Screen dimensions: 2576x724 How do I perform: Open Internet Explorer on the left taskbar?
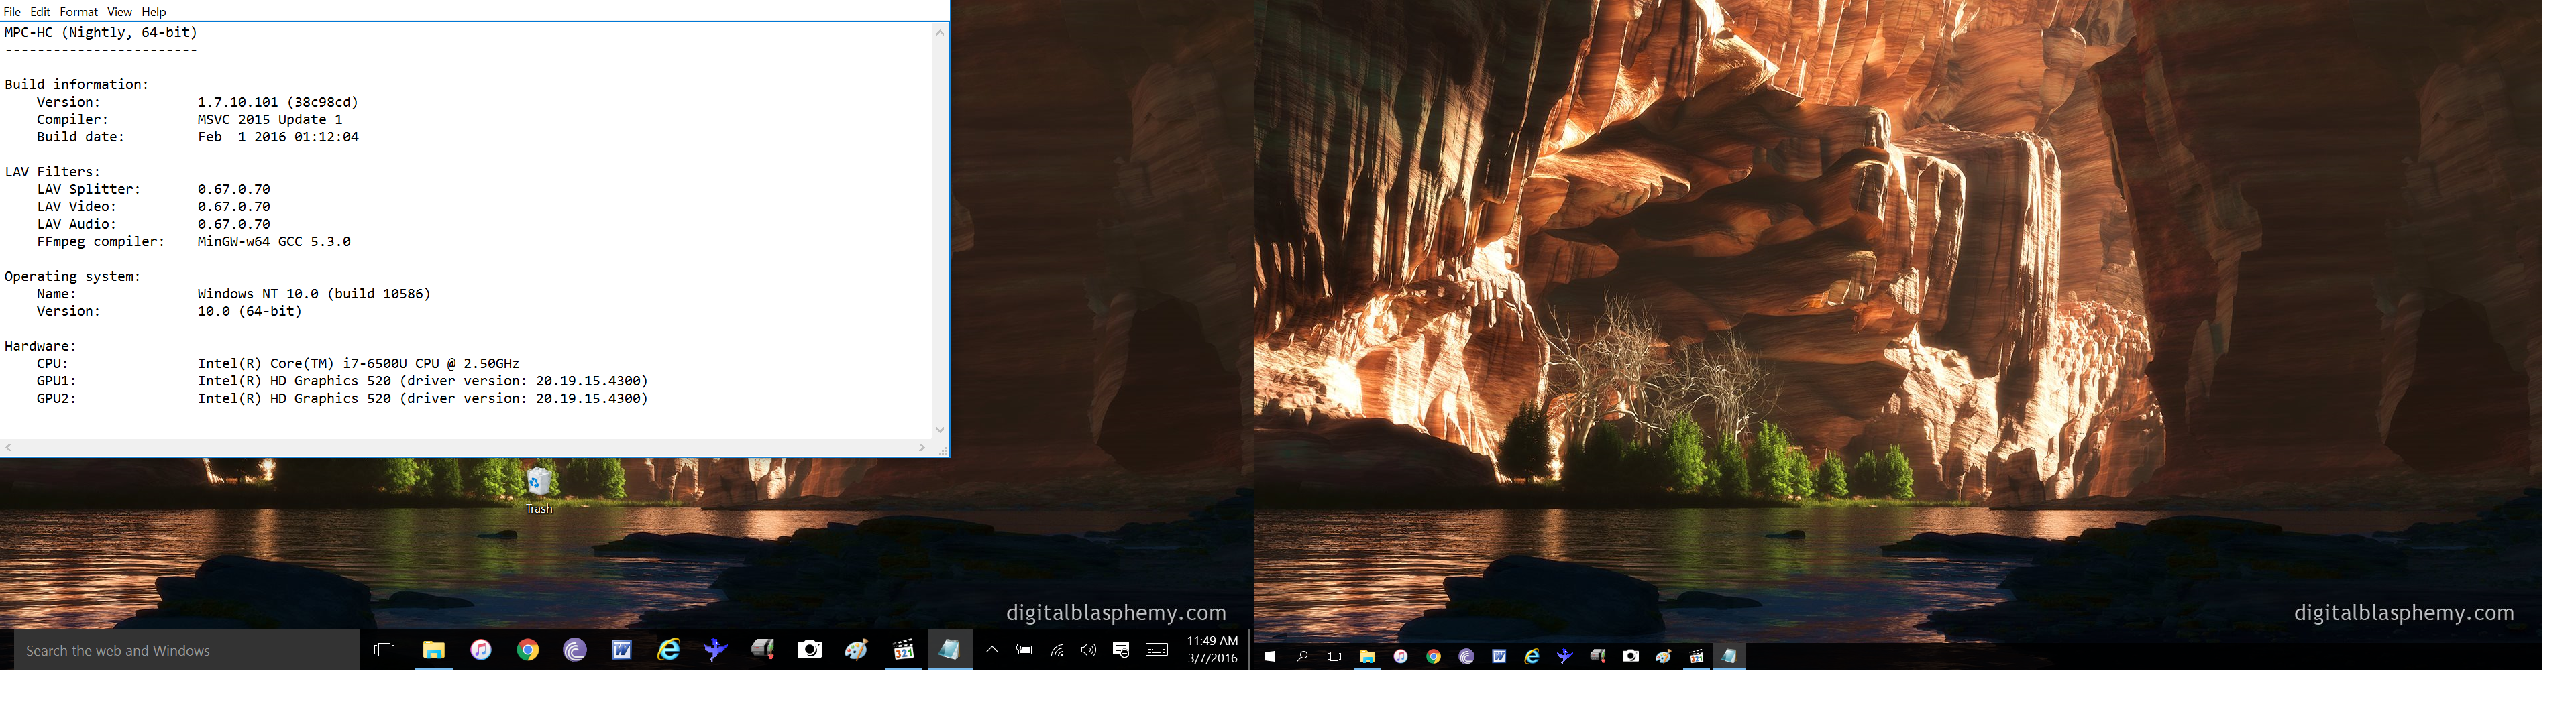coord(668,650)
